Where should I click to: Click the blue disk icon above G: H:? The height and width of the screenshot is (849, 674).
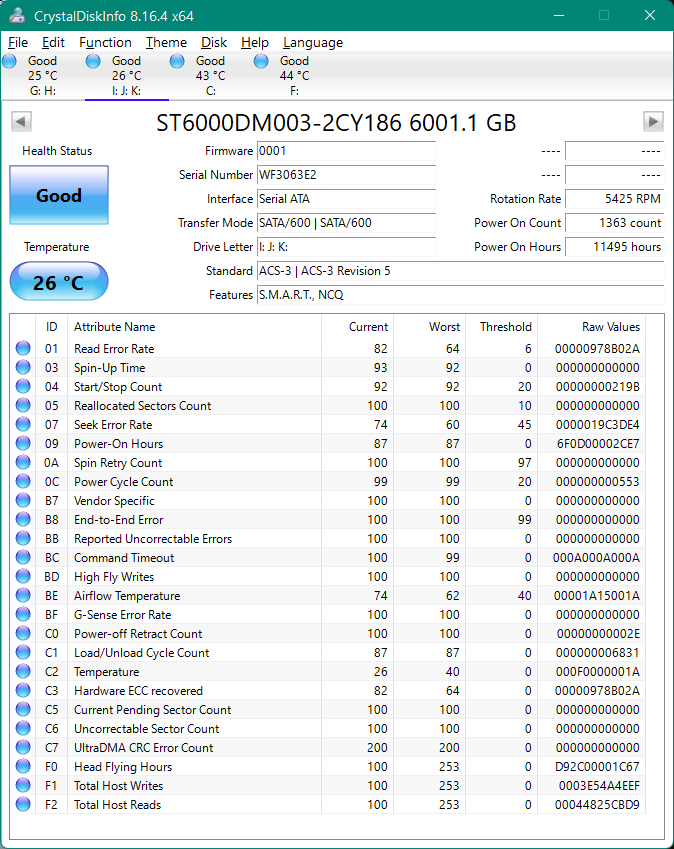point(9,61)
